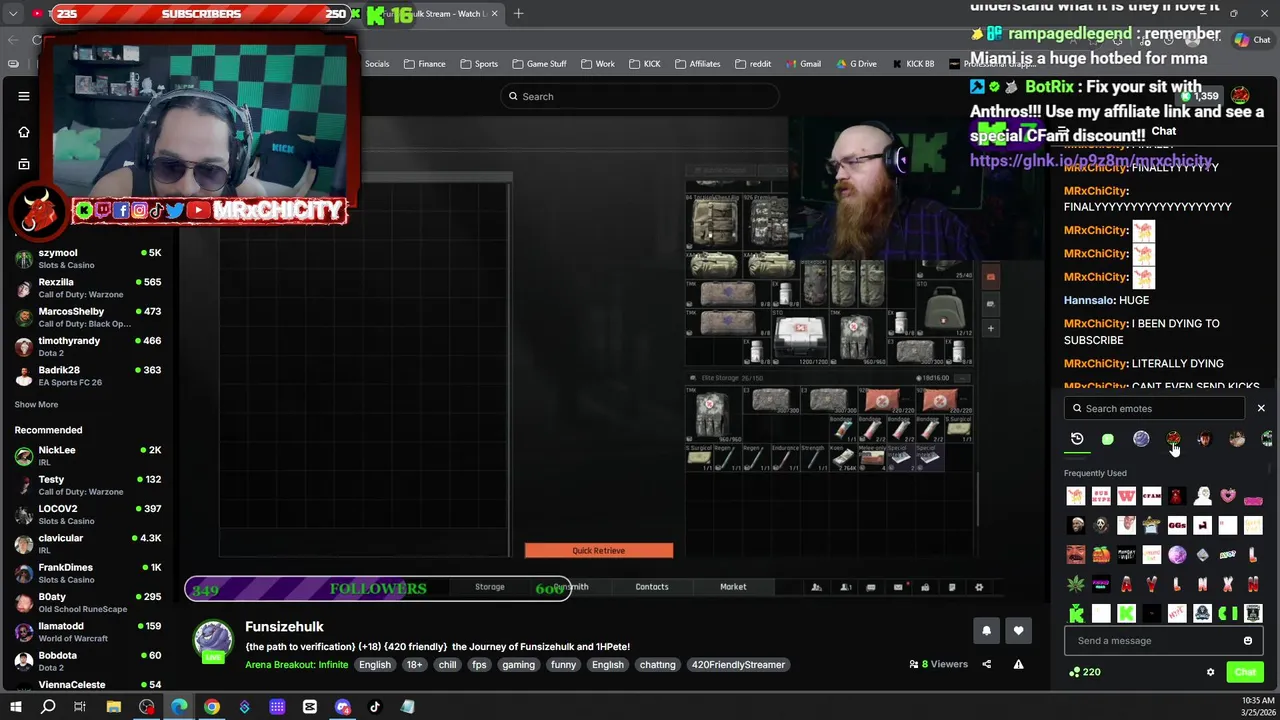The width and height of the screenshot is (1280, 720).
Task: Open FrankDimes recommended channel
Action: [88, 573]
